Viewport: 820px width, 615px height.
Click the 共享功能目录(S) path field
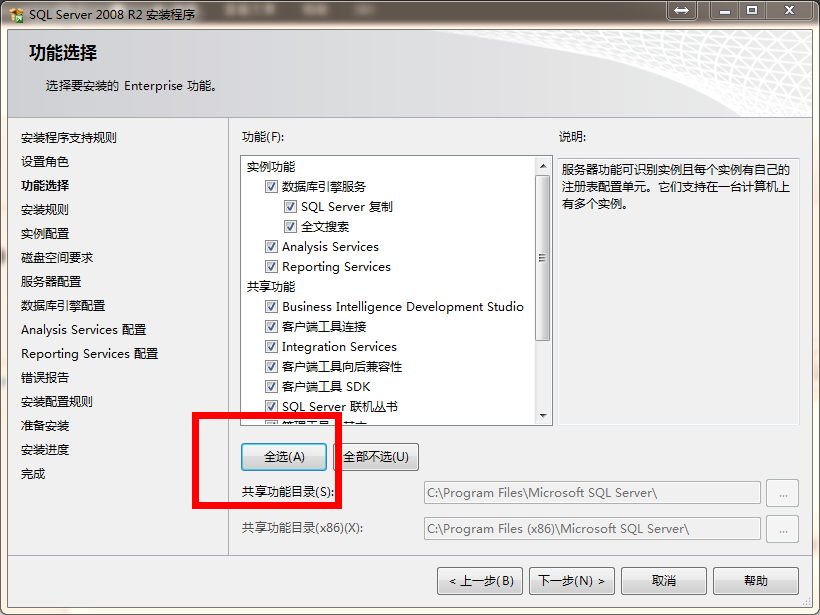592,493
